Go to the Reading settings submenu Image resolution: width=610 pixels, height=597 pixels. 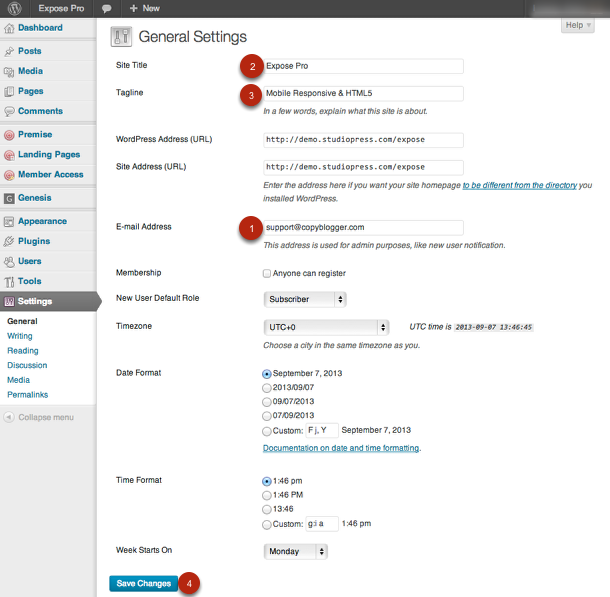pyautogui.click(x=23, y=351)
